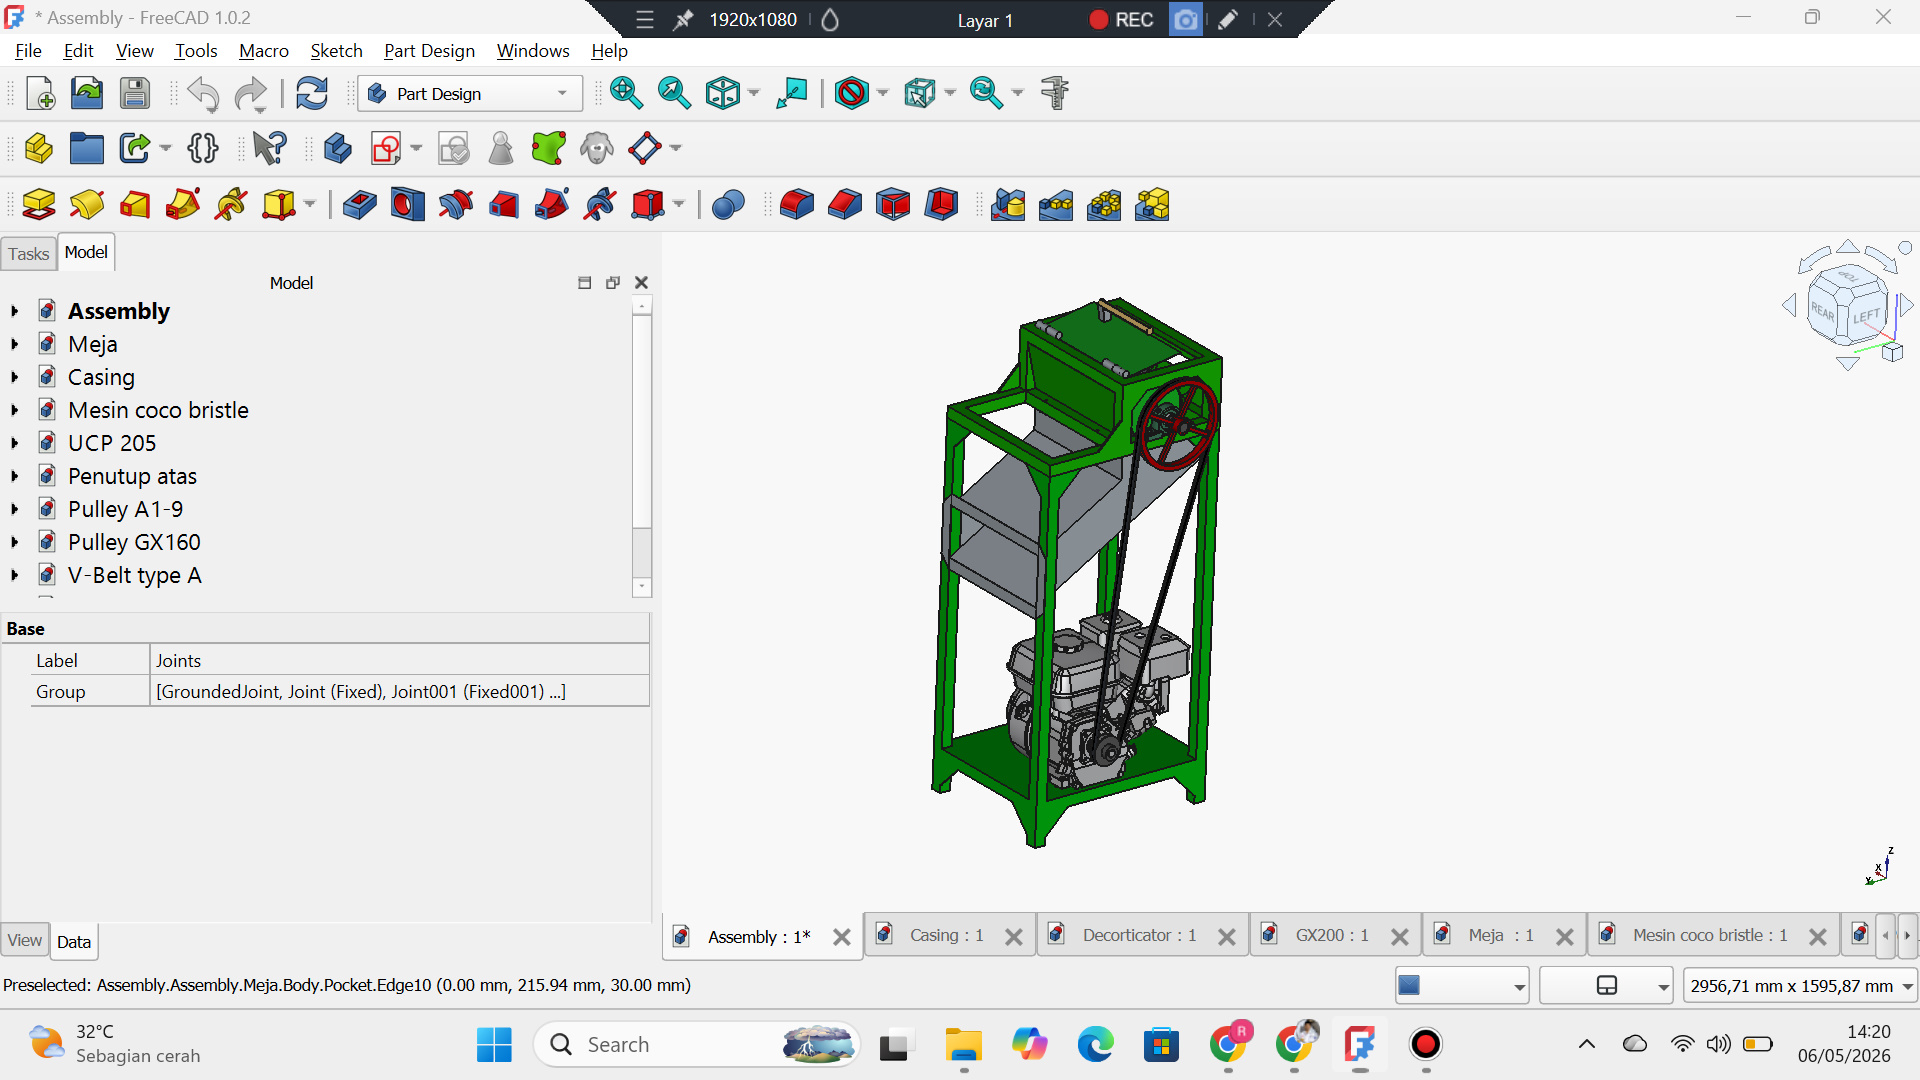
Task: Save the document with the disk icon
Action: click(x=135, y=93)
